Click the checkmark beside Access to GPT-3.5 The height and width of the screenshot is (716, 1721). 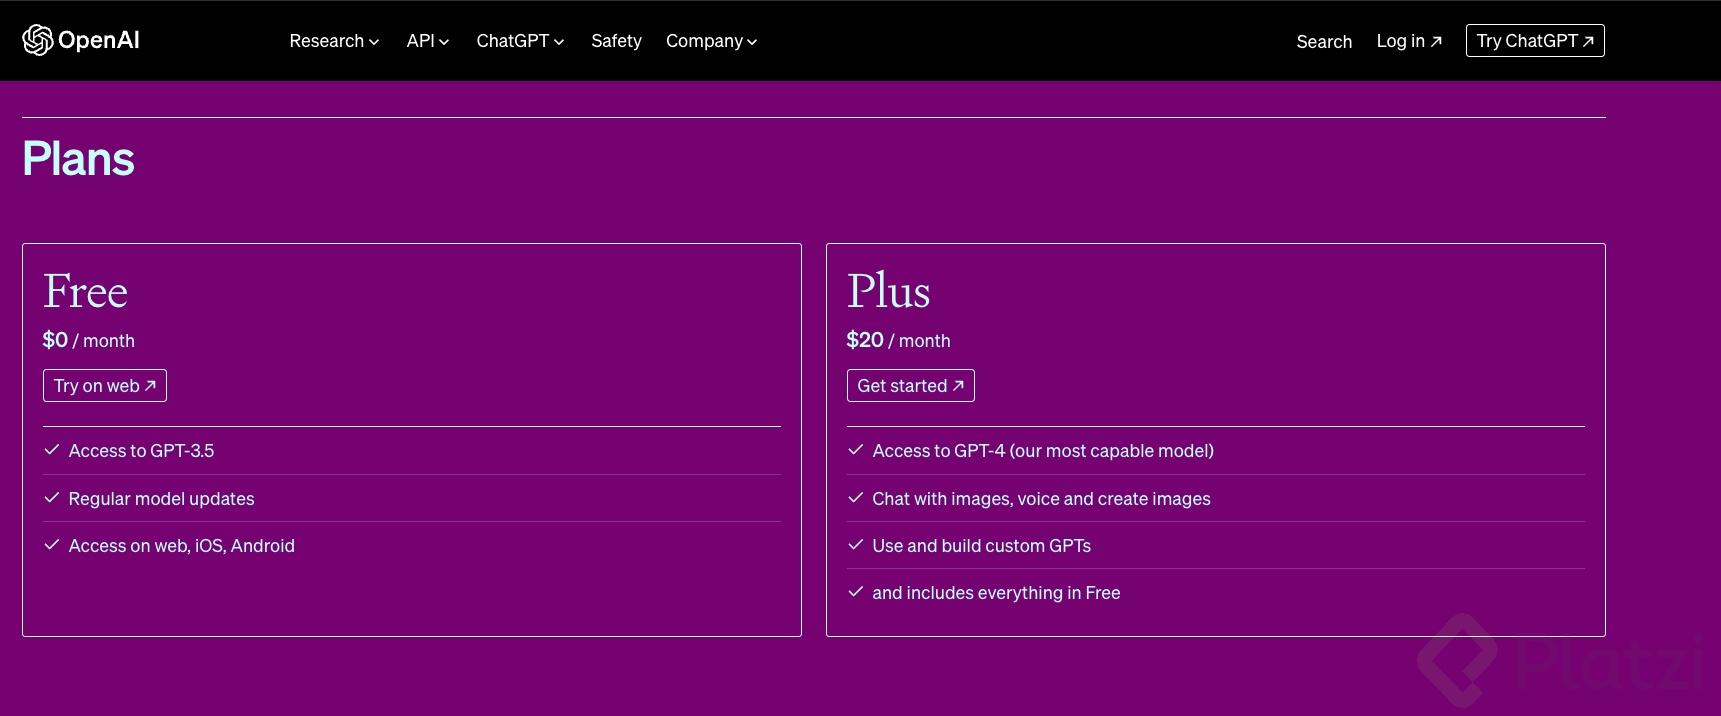point(52,450)
